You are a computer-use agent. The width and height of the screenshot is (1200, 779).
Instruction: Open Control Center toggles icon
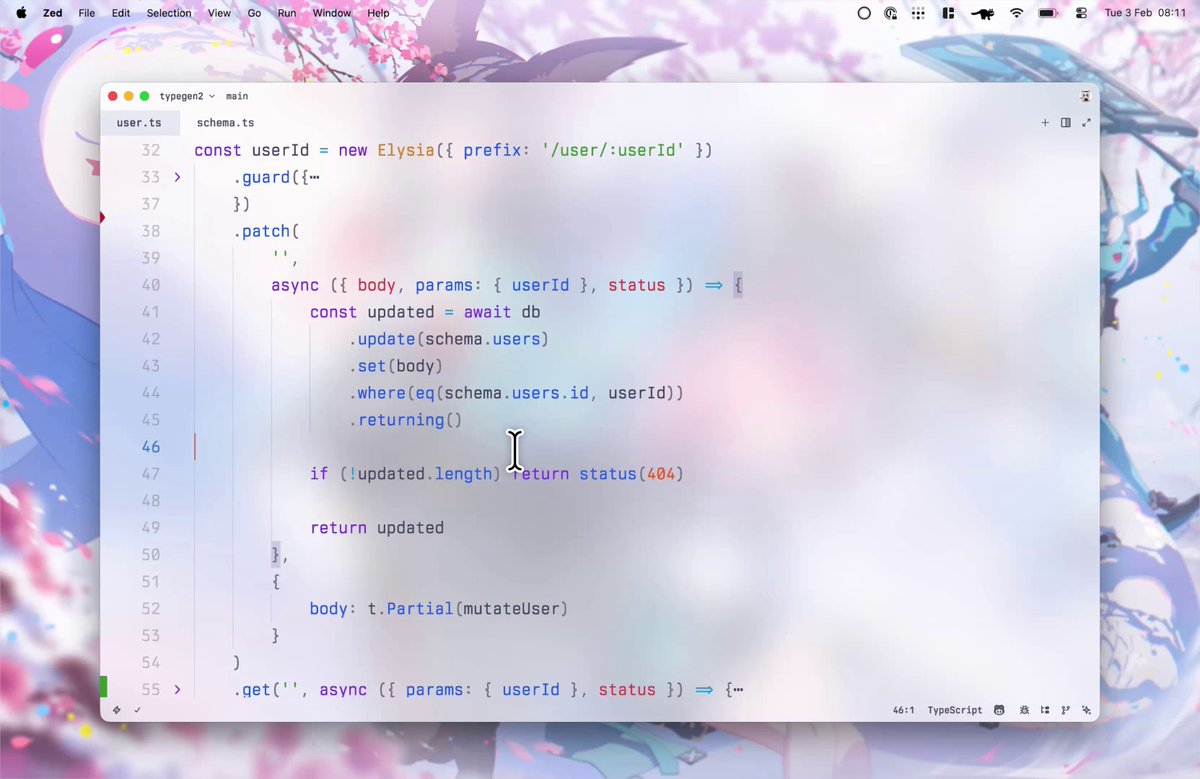pyautogui.click(x=1081, y=13)
